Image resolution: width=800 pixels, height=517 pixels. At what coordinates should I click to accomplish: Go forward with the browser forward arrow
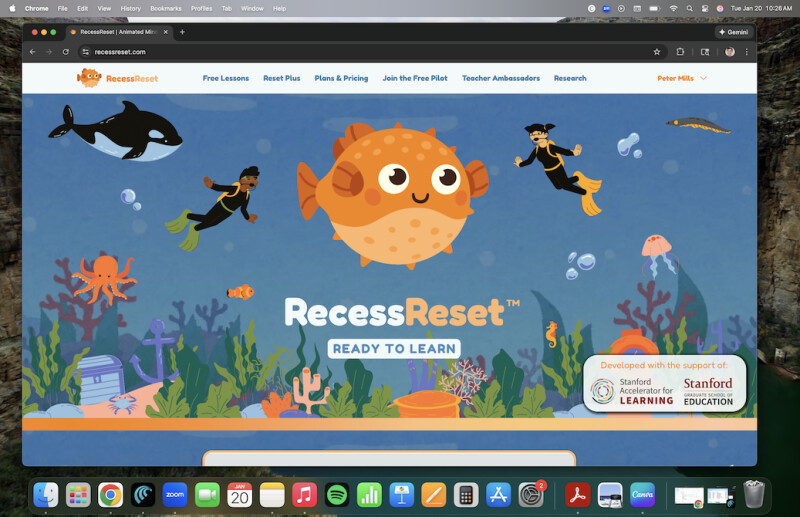tap(49, 52)
